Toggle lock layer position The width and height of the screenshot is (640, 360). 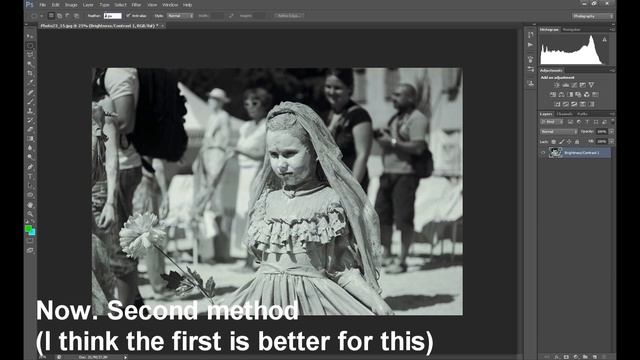[x=569, y=141]
